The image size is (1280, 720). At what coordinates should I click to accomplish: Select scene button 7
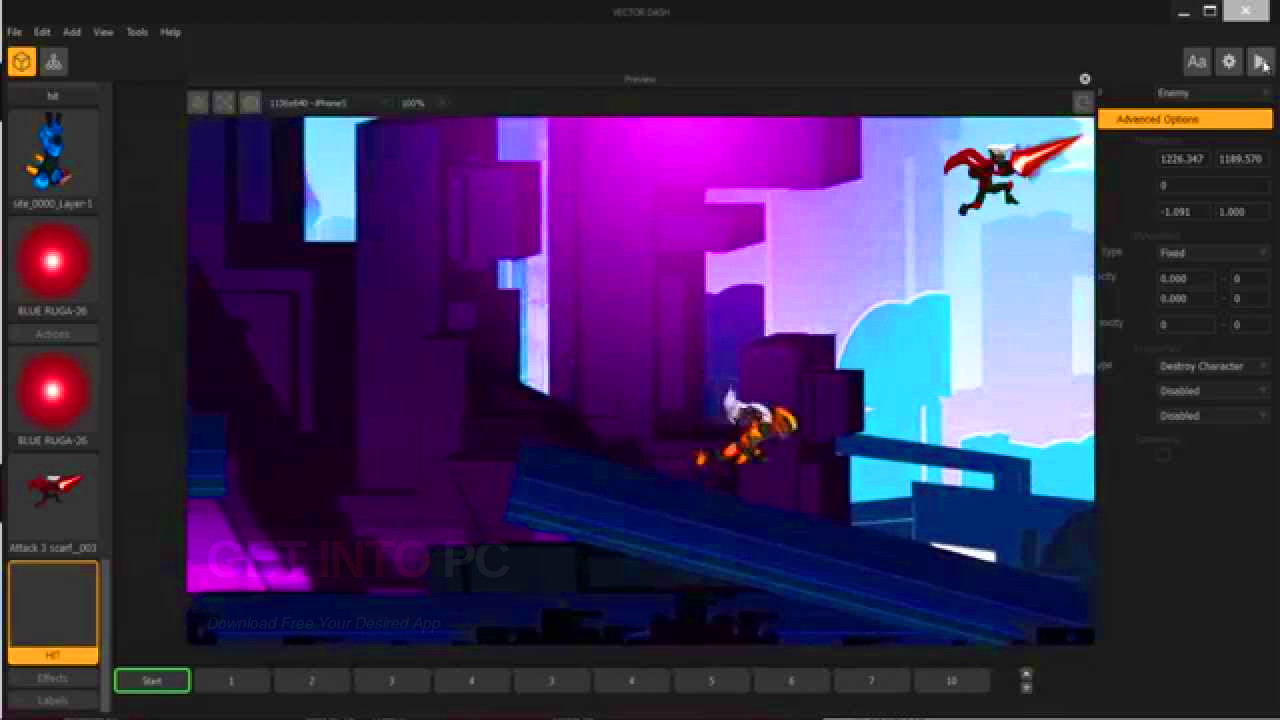[871, 681]
